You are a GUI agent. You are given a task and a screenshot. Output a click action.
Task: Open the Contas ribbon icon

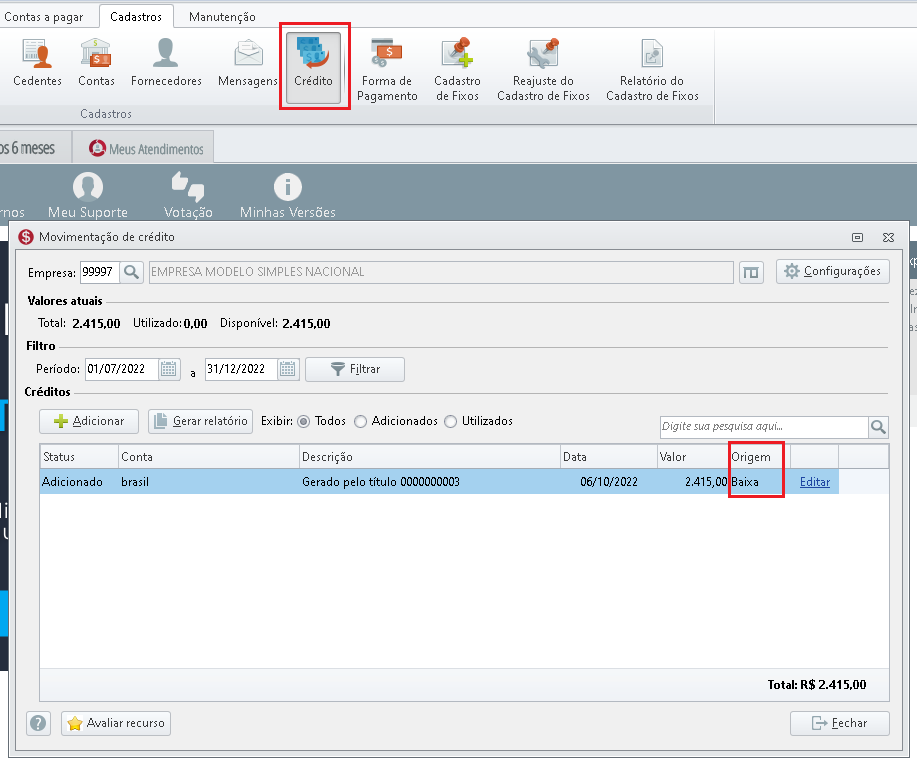[x=96, y=63]
